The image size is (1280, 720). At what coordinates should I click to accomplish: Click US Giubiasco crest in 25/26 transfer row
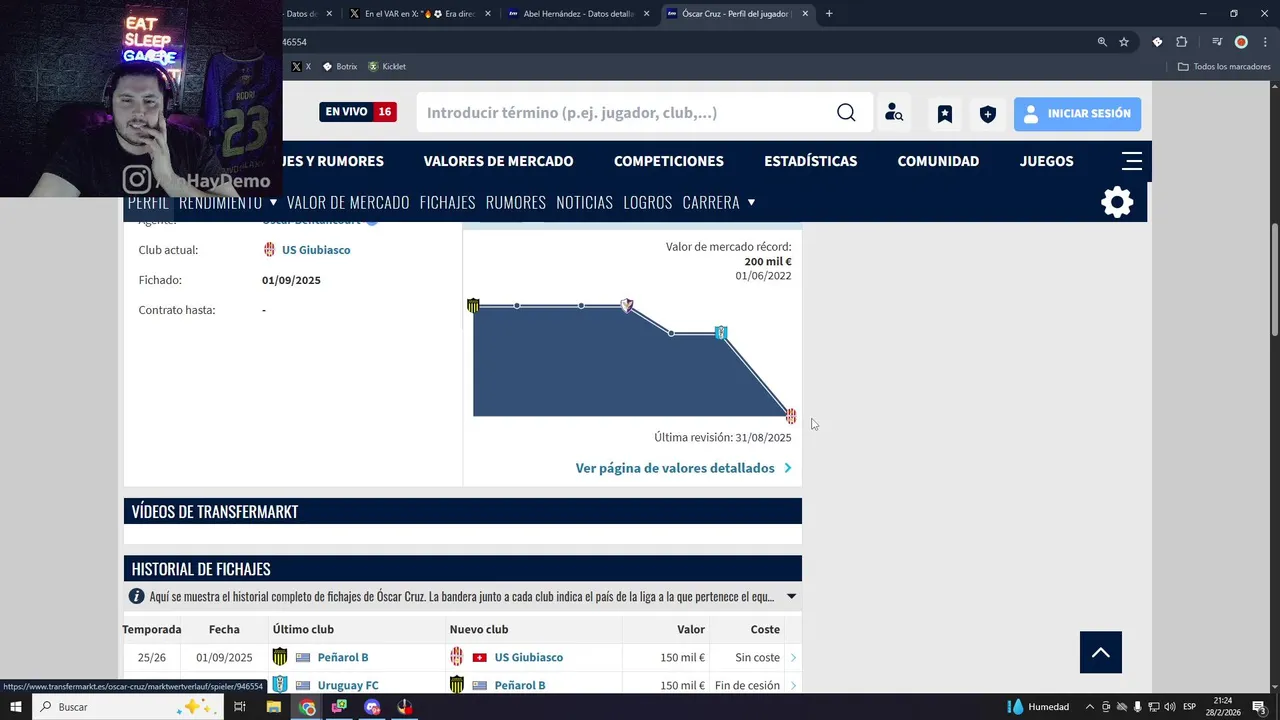pos(457,657)
